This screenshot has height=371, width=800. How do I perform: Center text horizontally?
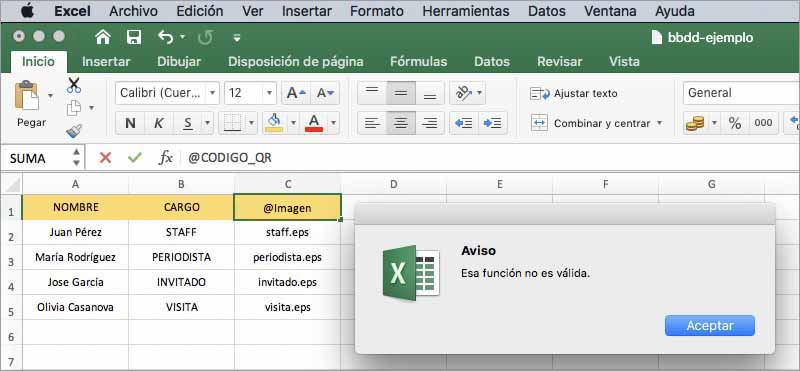401,123
